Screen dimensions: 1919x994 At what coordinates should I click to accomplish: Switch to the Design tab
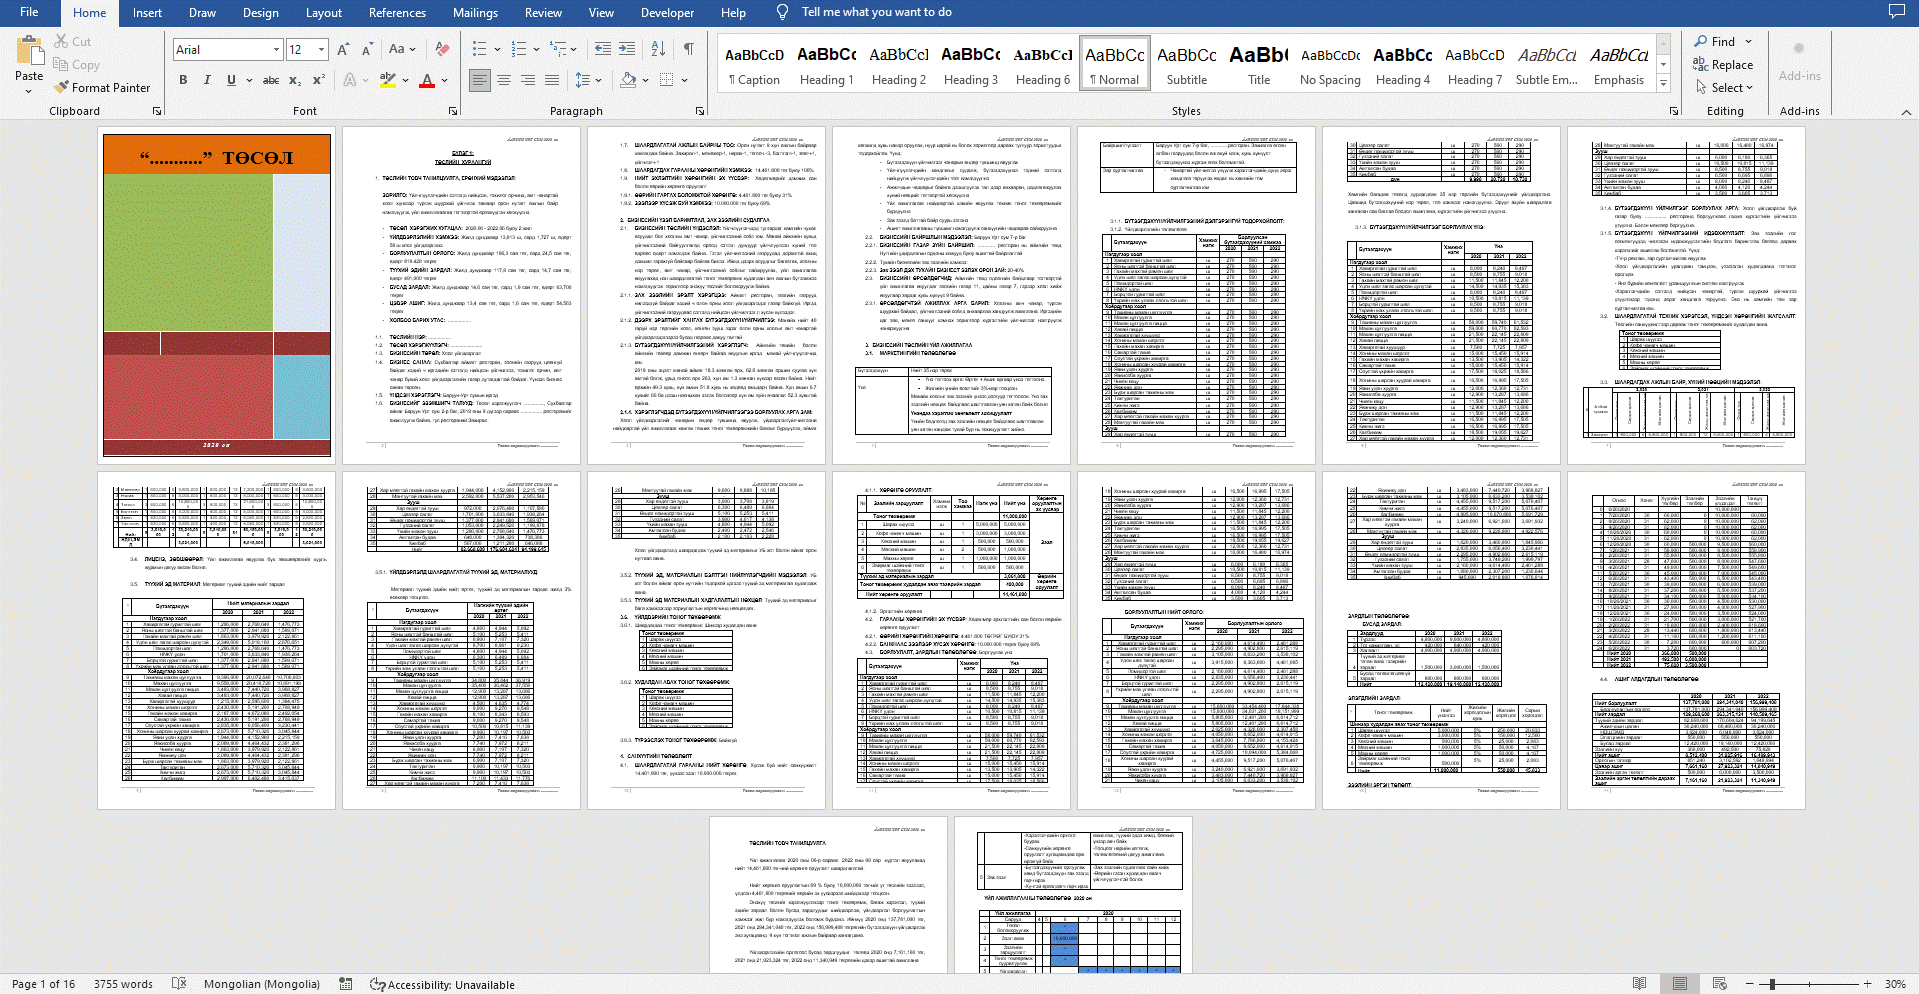[261, 13]
